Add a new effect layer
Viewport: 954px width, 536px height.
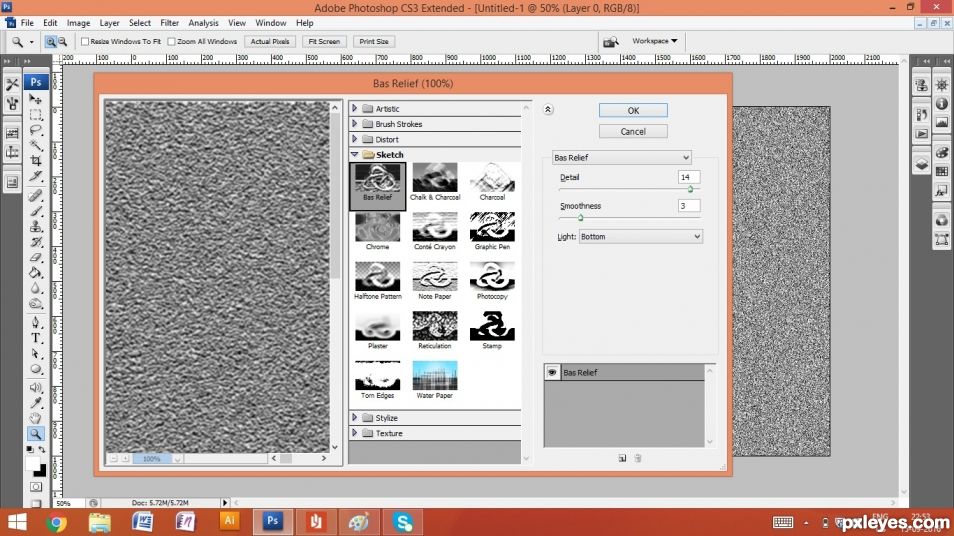click(622, 458)
